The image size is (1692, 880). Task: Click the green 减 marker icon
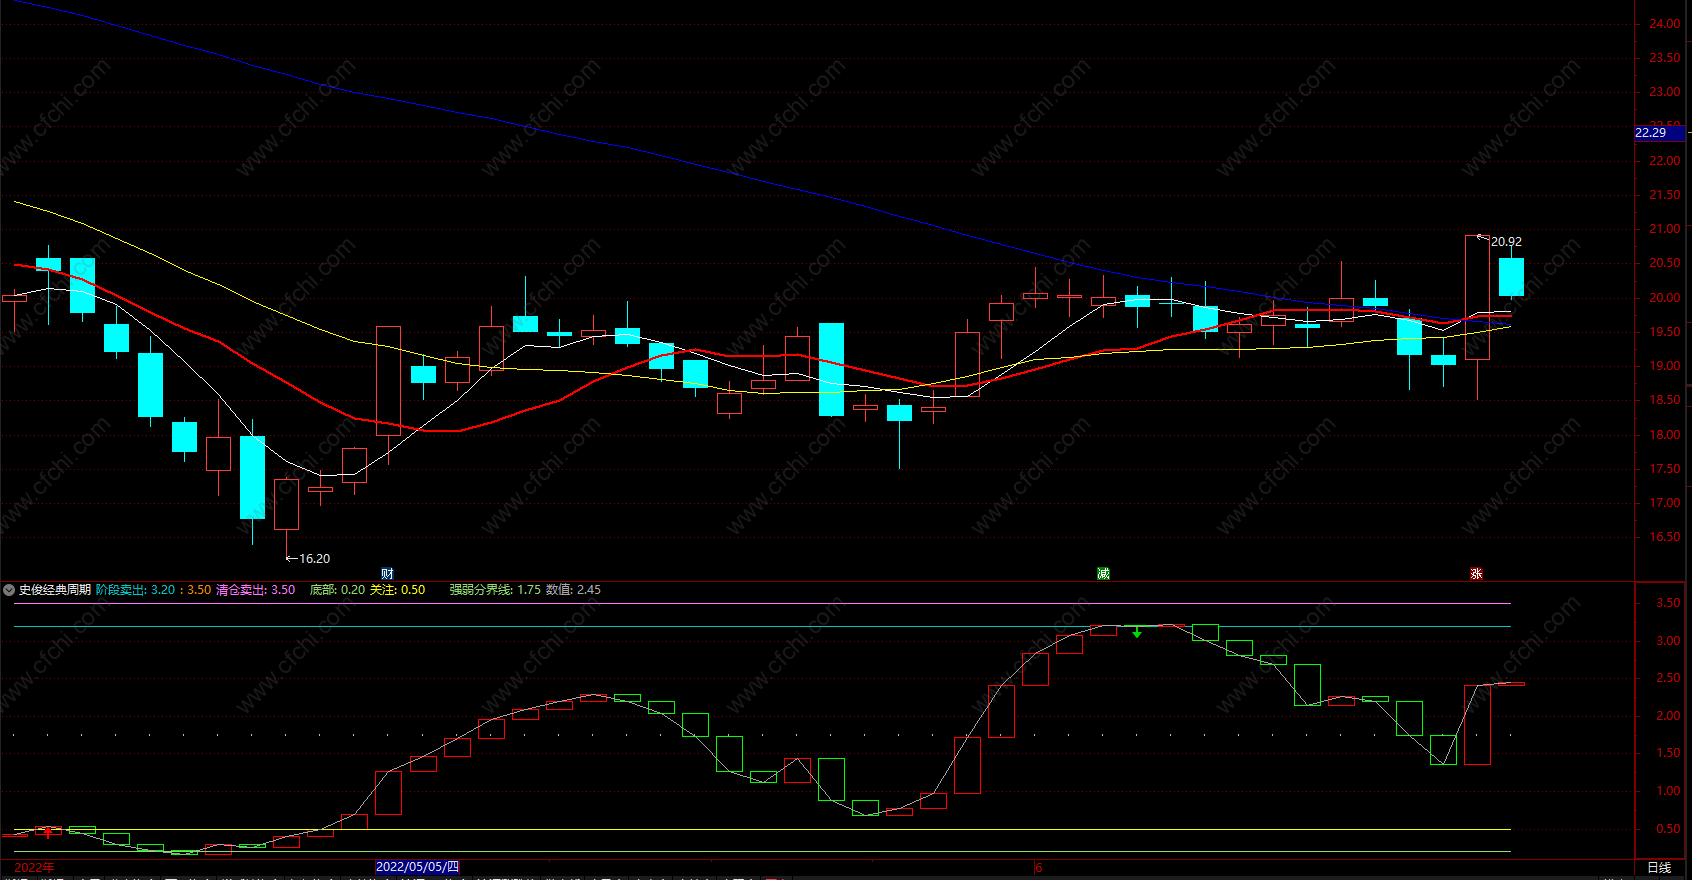point(1104,574)
